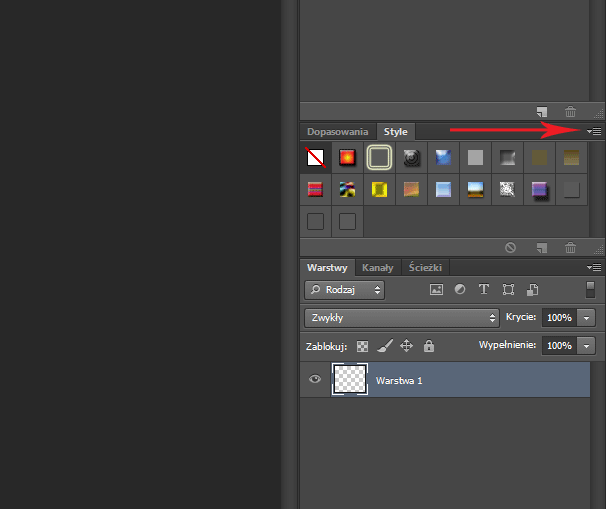Toggle the layer filtering switch
This screenshot has width=606, height=509.
pos(590,290)
